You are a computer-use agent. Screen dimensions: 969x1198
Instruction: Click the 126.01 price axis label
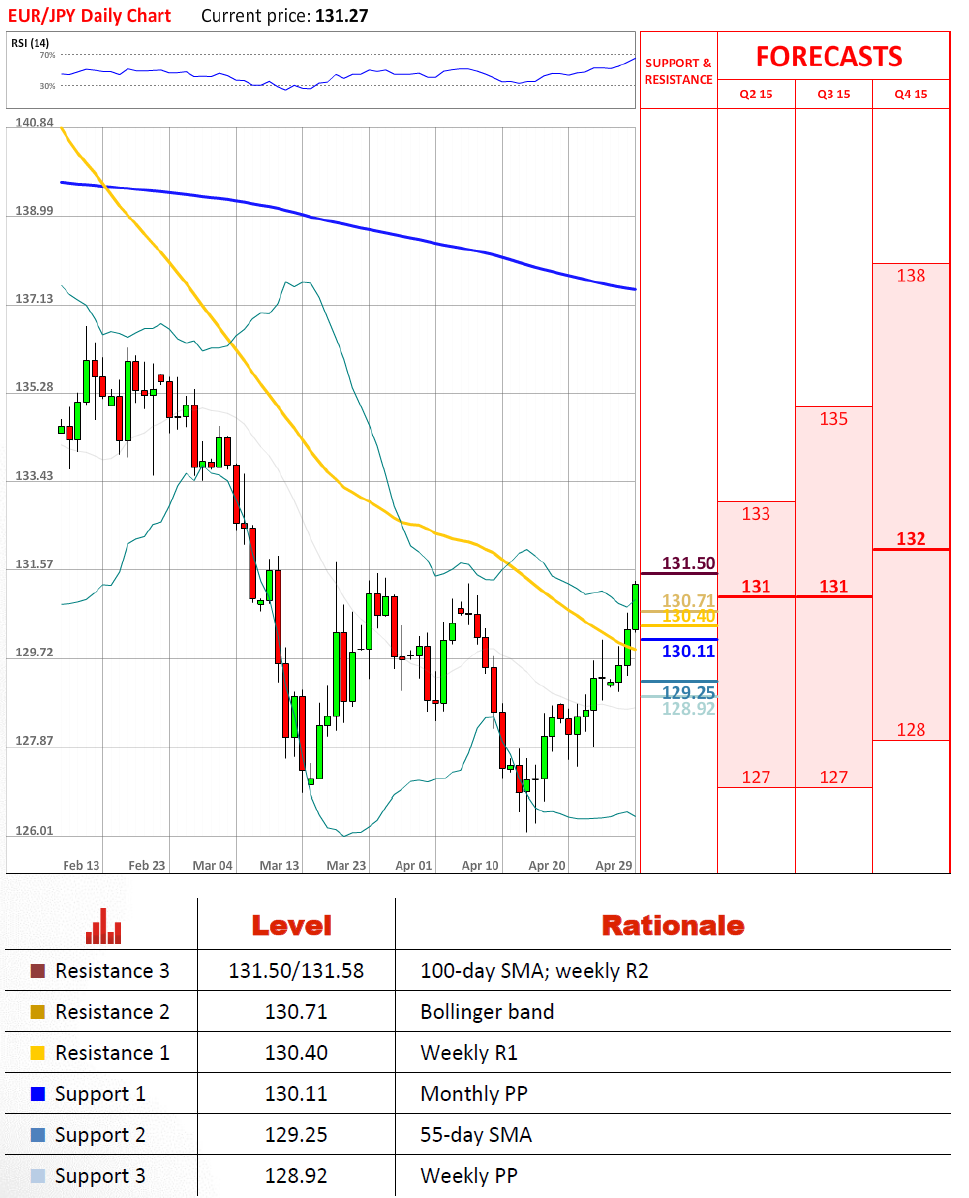[x=34, y=831]
